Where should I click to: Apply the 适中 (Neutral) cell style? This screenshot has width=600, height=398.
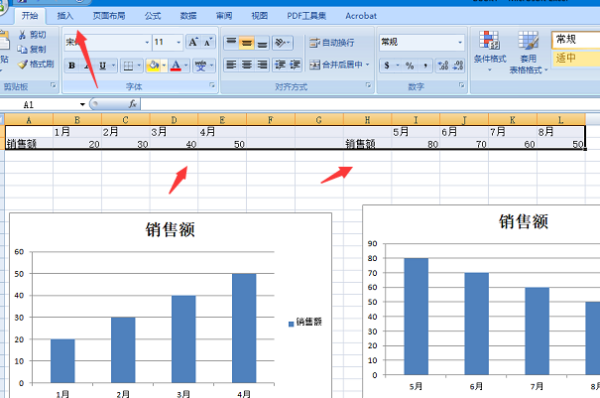coord(576,58)
